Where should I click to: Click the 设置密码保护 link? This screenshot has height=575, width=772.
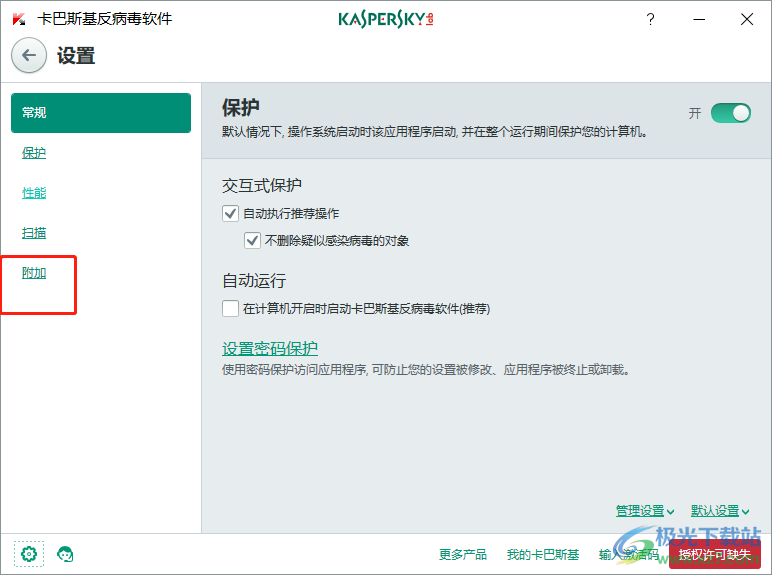[270, 349]
